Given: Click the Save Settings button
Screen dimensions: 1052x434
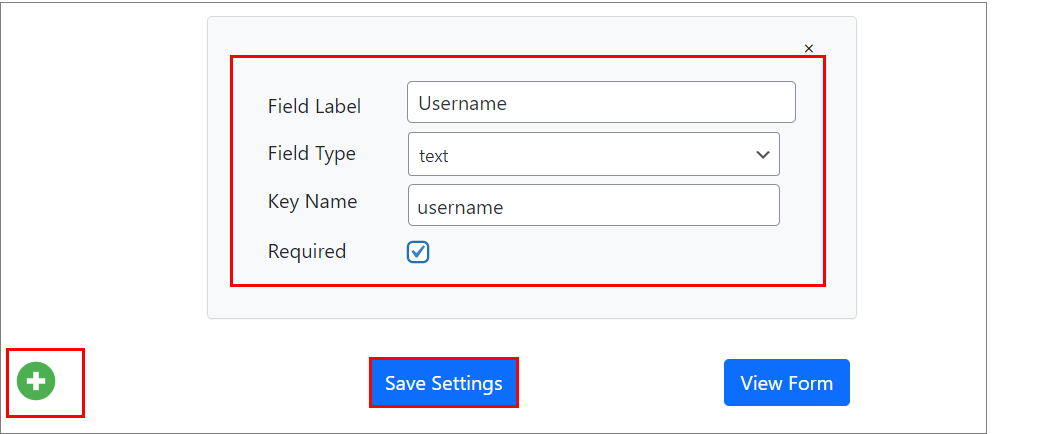Looking at the screenshot, I should coord(443,383).
